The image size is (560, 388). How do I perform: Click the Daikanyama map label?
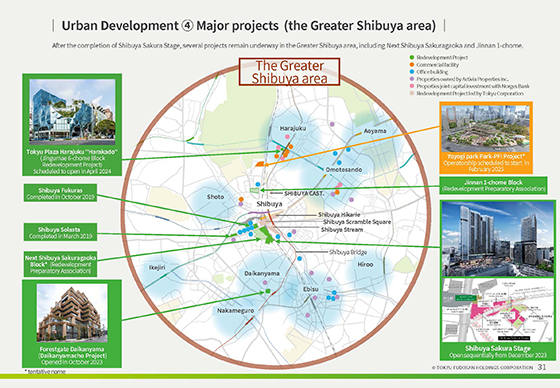point(262,274)
